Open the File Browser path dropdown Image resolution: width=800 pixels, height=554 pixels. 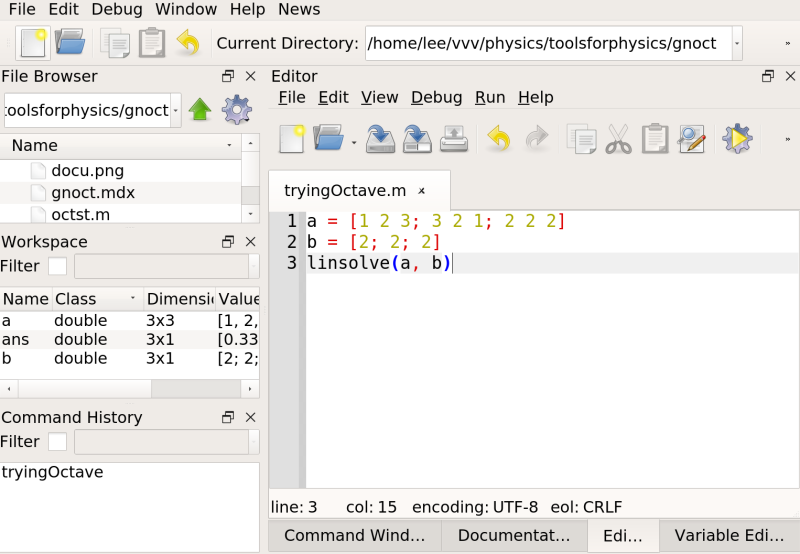[176, 110]
